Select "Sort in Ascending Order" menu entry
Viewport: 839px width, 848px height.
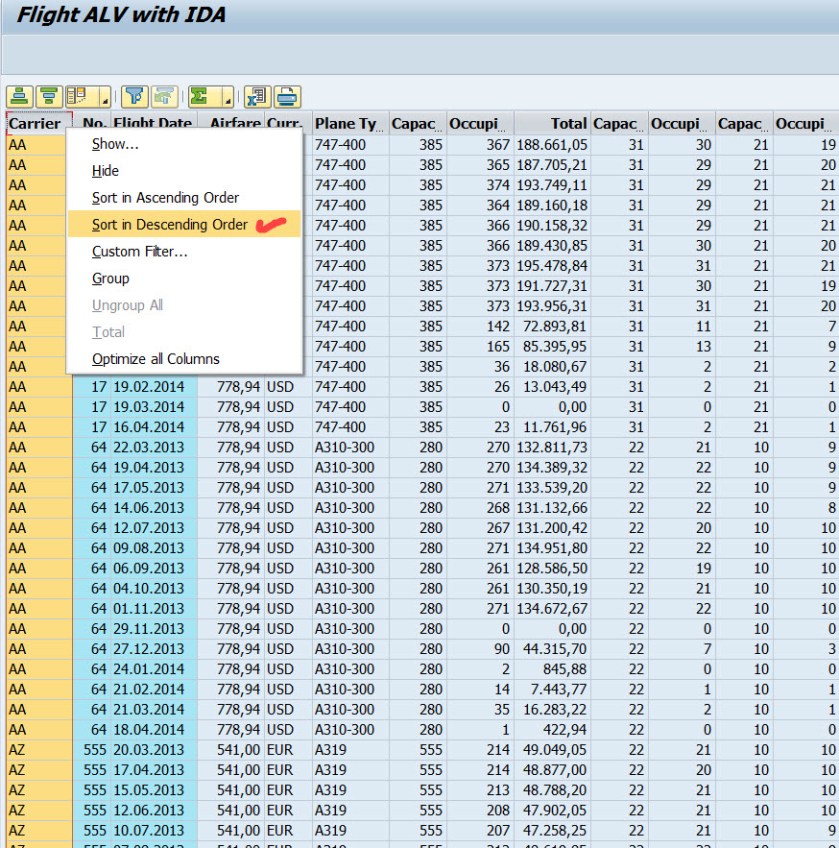click(165, 198)
